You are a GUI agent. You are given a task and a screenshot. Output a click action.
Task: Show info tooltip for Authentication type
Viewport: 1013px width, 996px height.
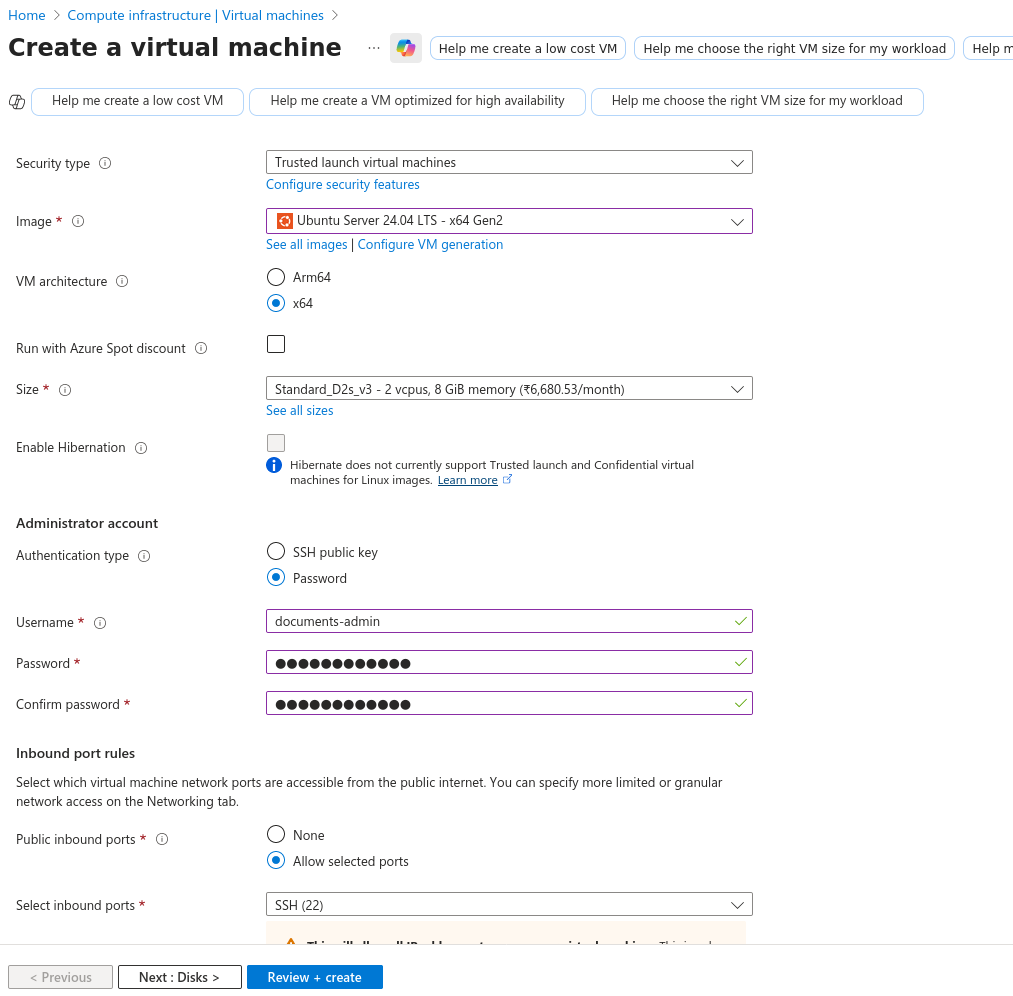(144, 555)
